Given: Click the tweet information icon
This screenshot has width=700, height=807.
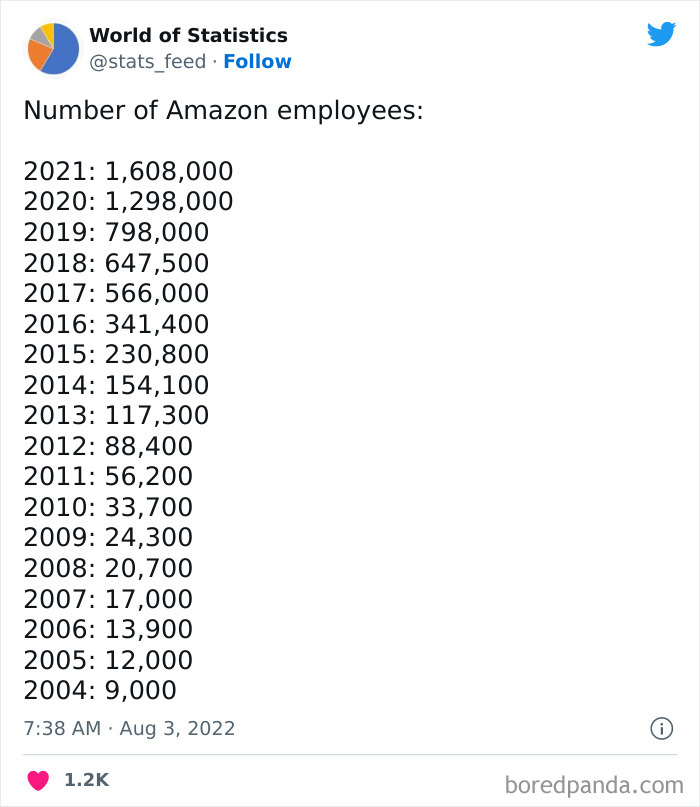Looking at the screenshot, I should pos(663,730).
